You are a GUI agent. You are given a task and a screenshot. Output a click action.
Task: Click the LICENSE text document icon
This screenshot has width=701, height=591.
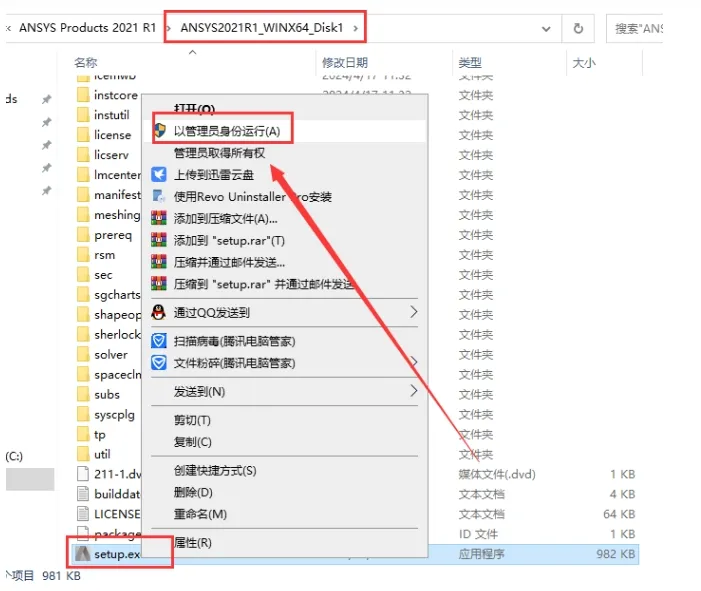click(x=83, y=514)
